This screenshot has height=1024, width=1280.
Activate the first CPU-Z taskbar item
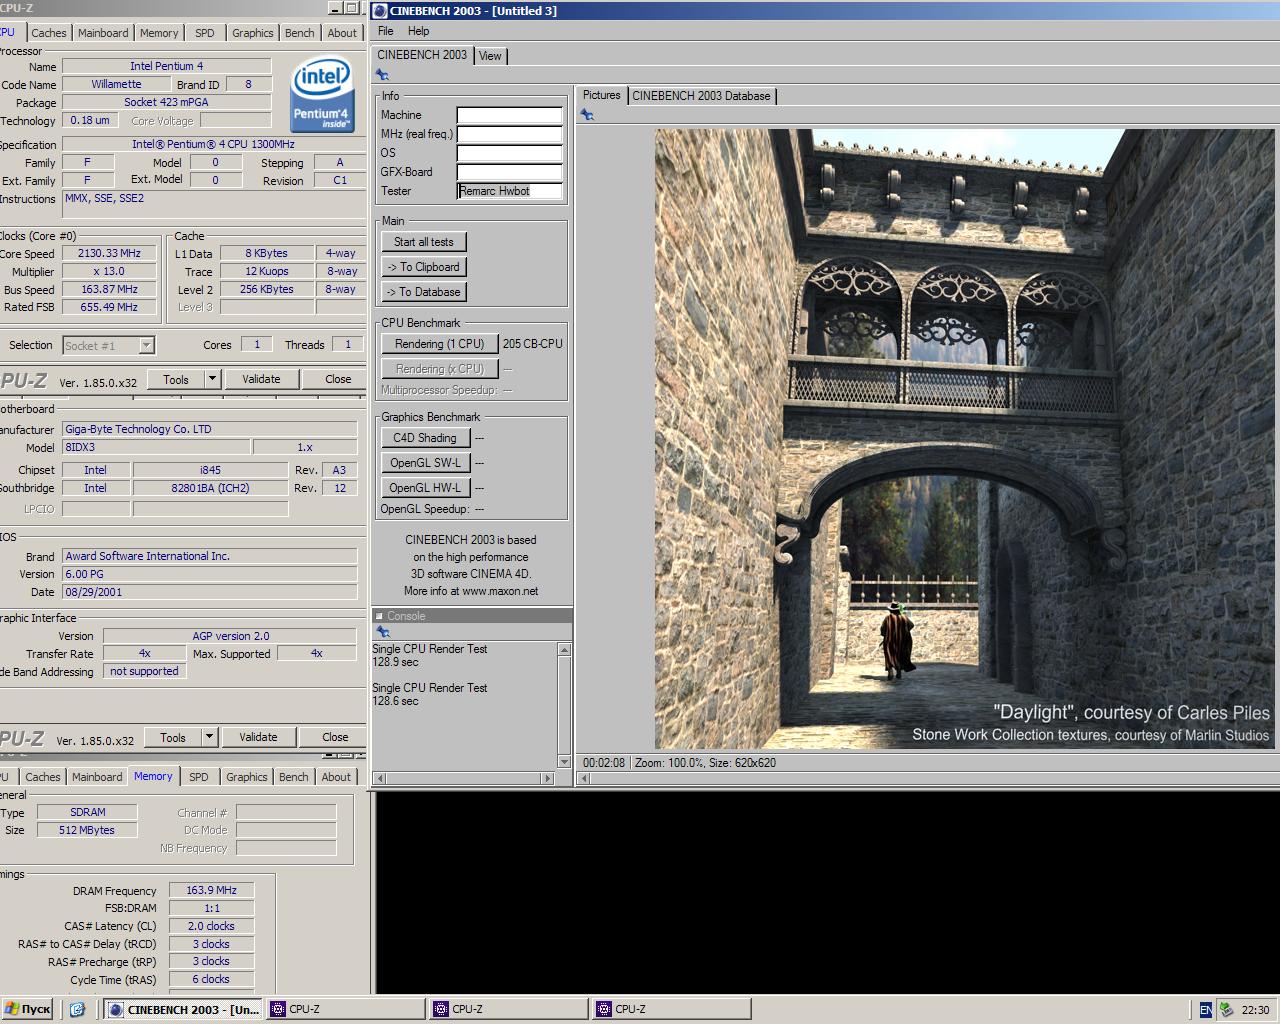click(346, 1009)
